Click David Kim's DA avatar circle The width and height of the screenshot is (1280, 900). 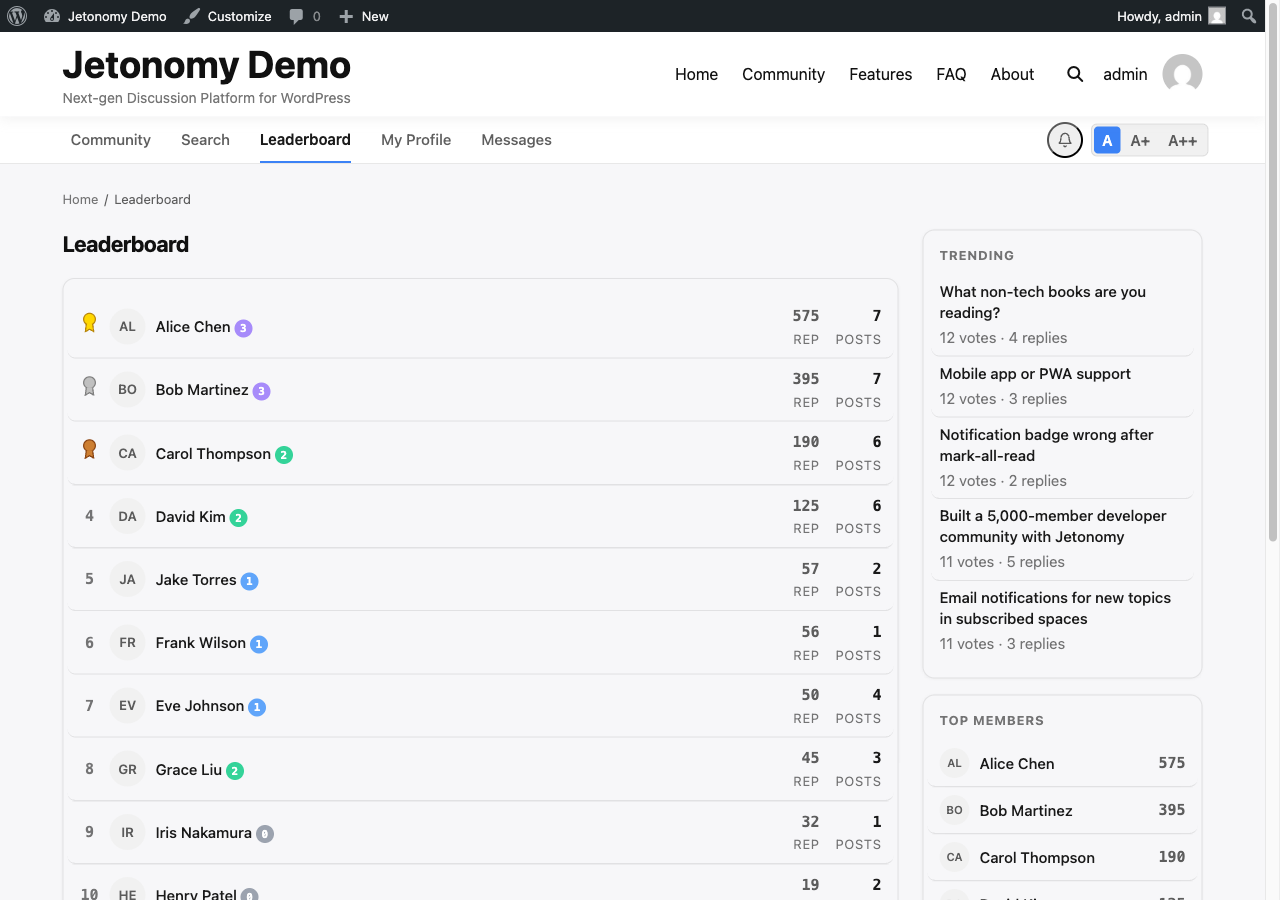click(127, 516)
